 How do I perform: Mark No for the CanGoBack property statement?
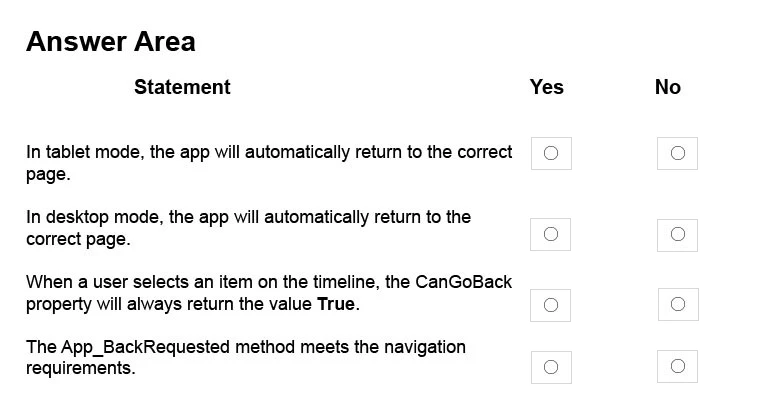tap(677, 304)
